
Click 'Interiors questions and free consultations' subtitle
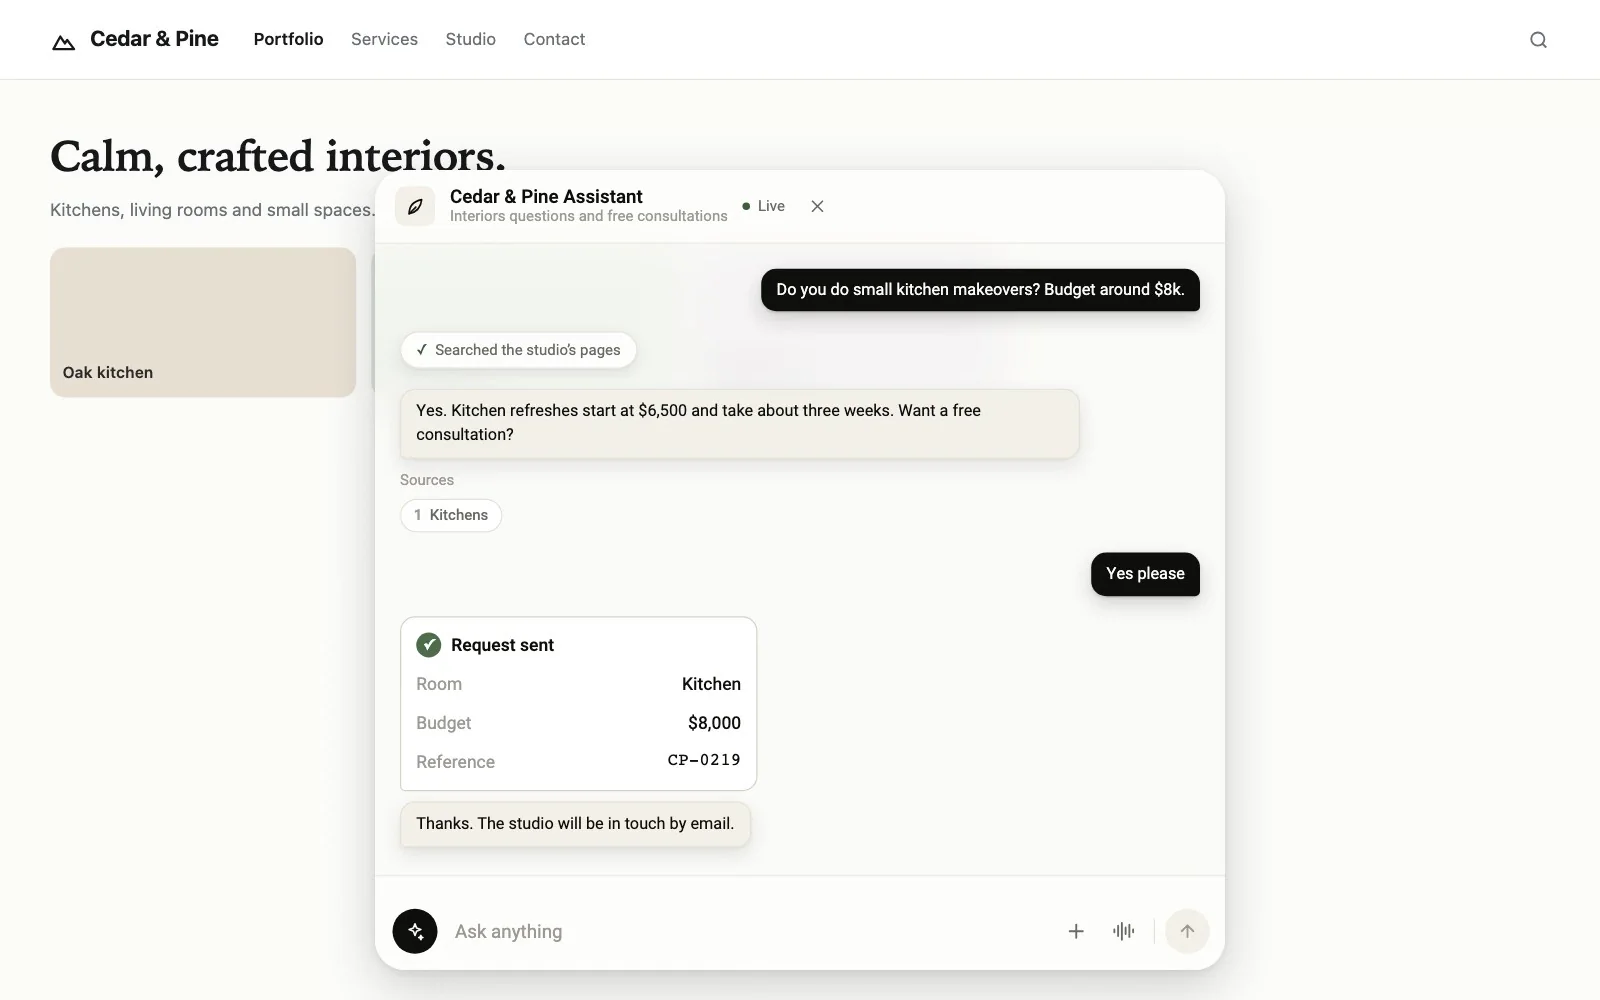(x=589, y=216)
